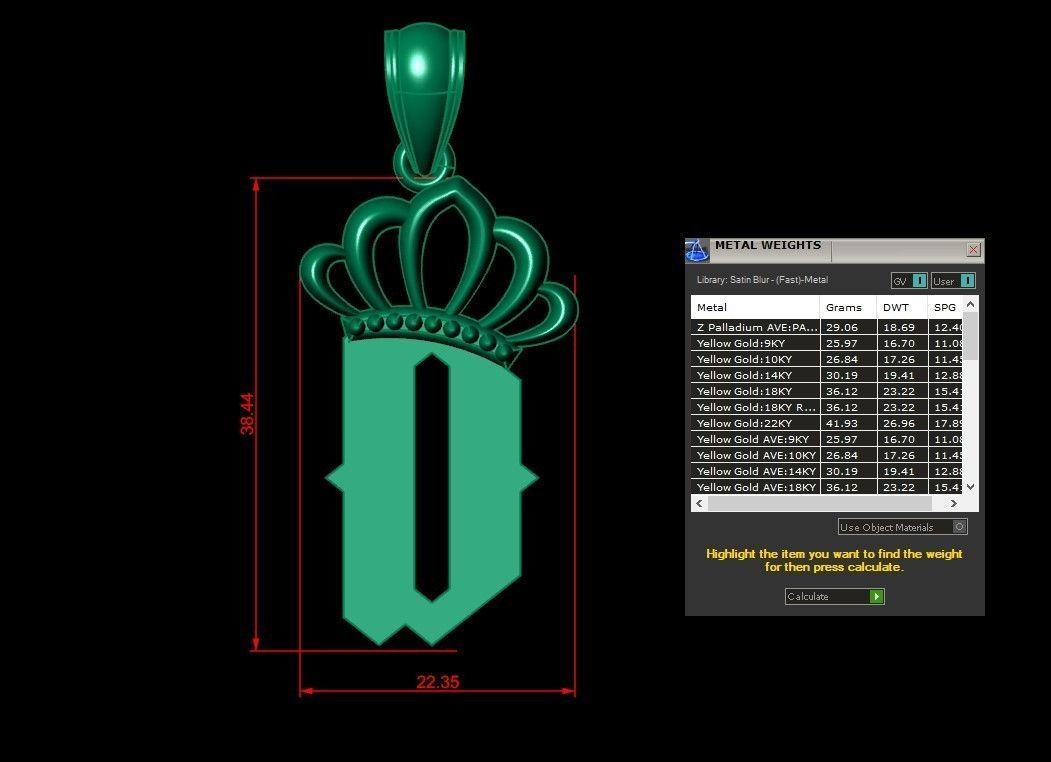Click the Metal Weights flask icon
This screenshot has width=1051, height=762.
(697, 250)
